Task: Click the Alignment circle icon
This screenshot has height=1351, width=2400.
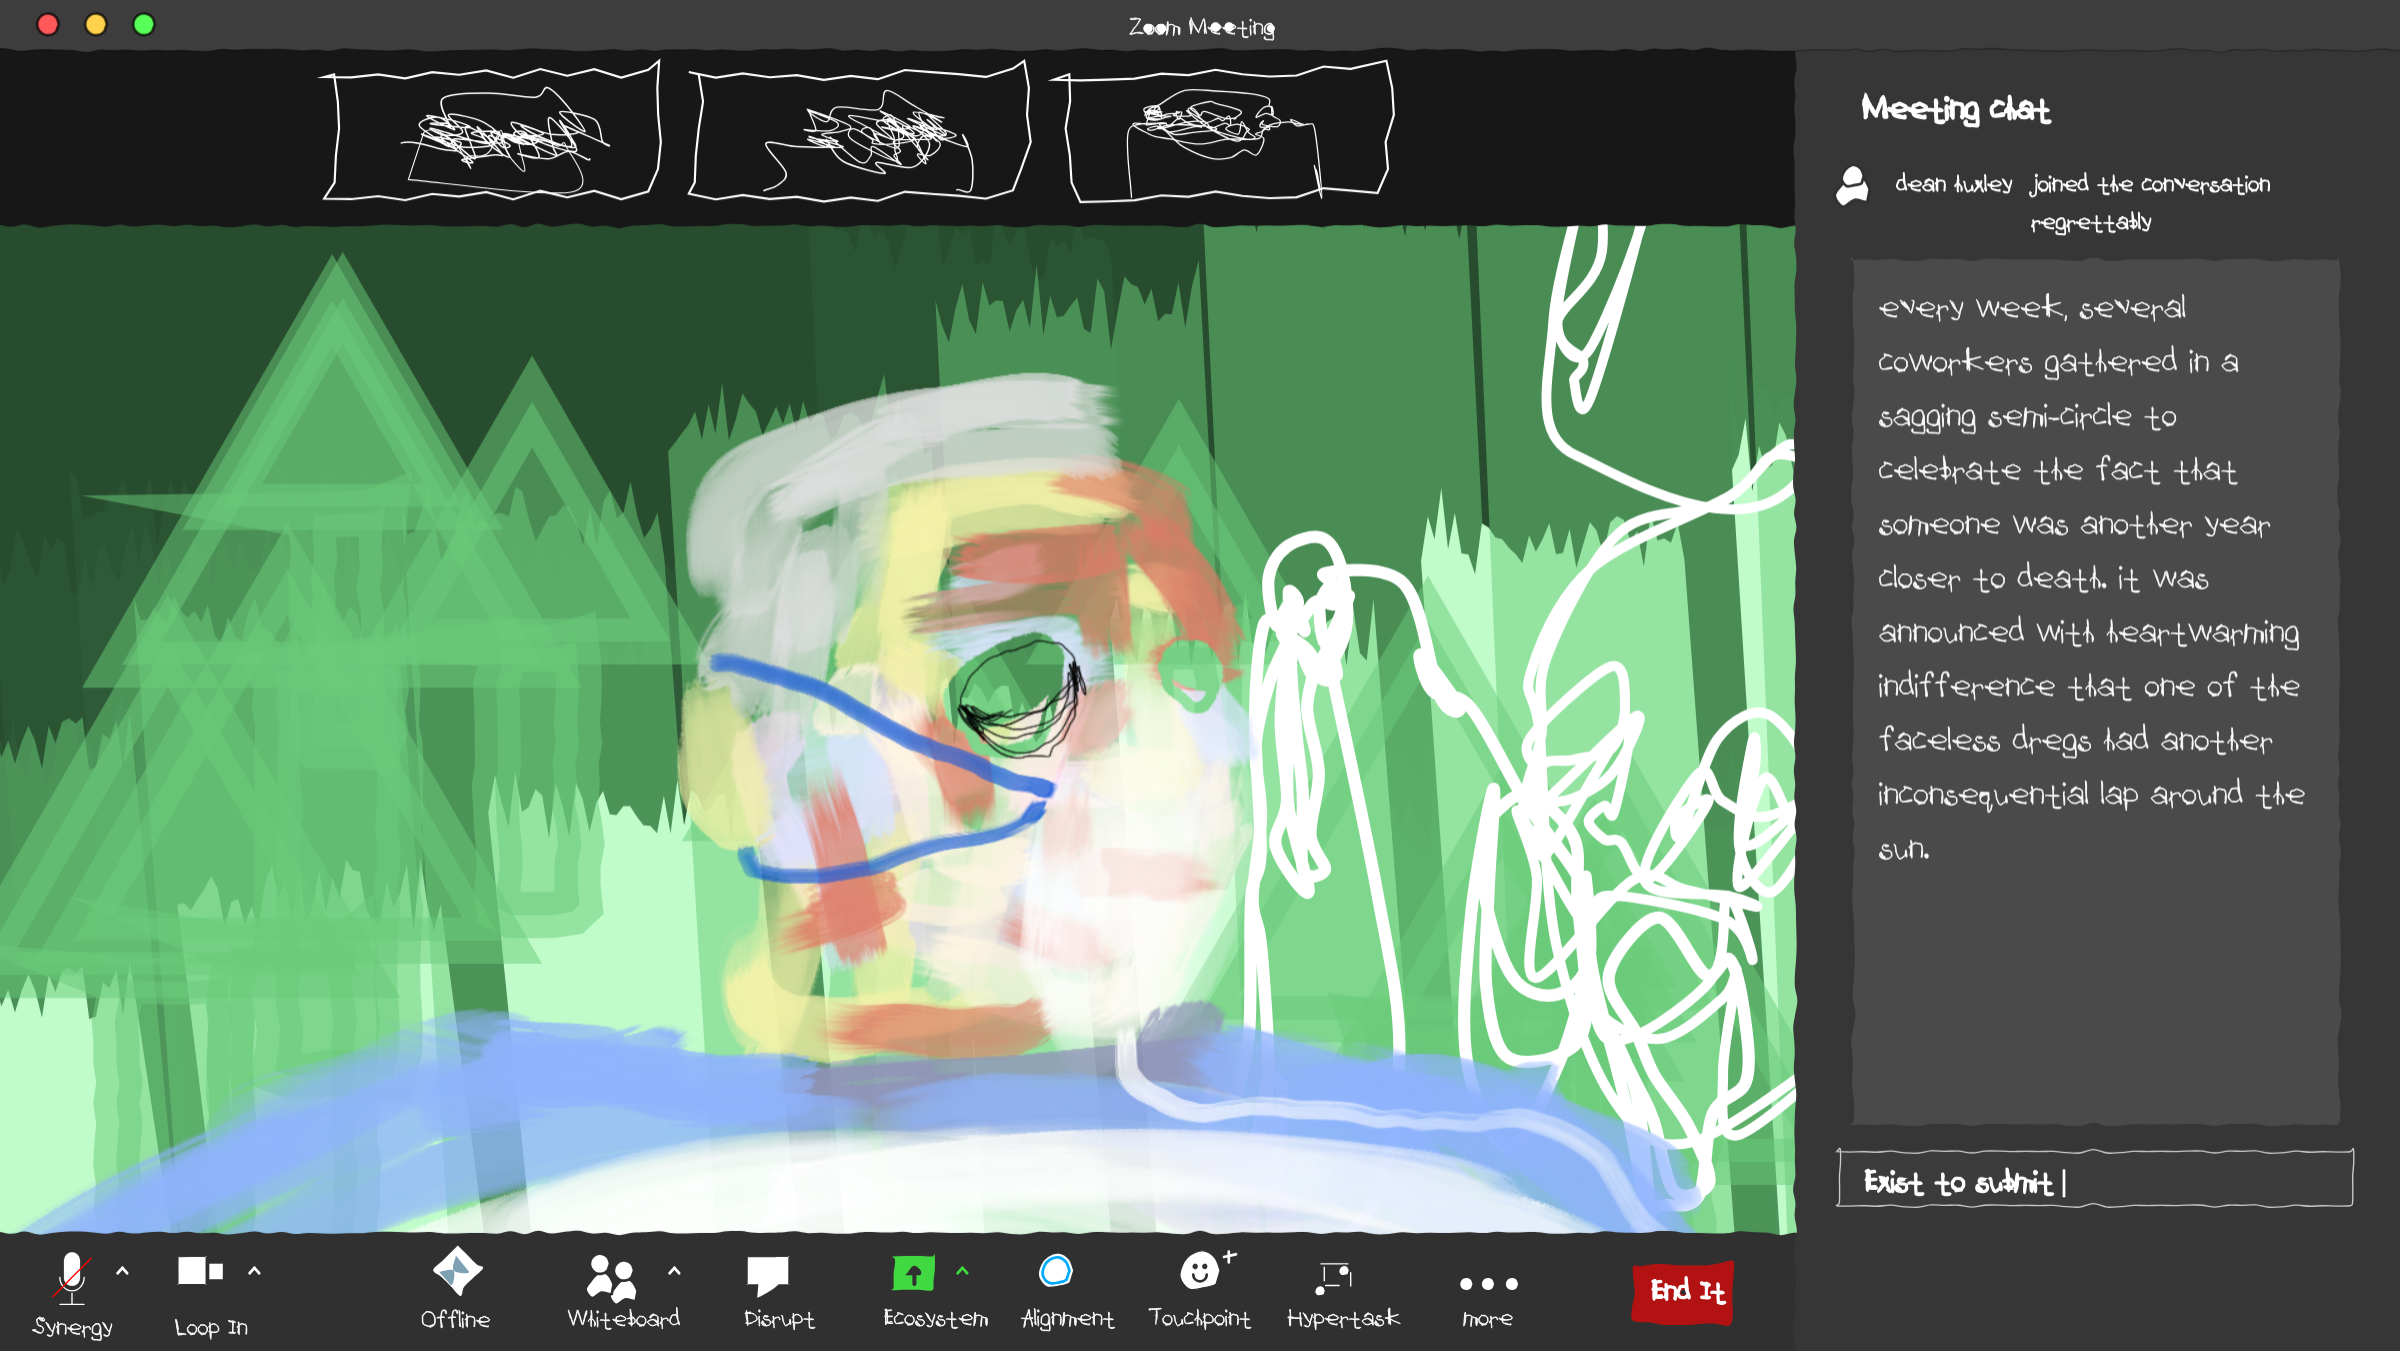Action: point(1056,1271)
